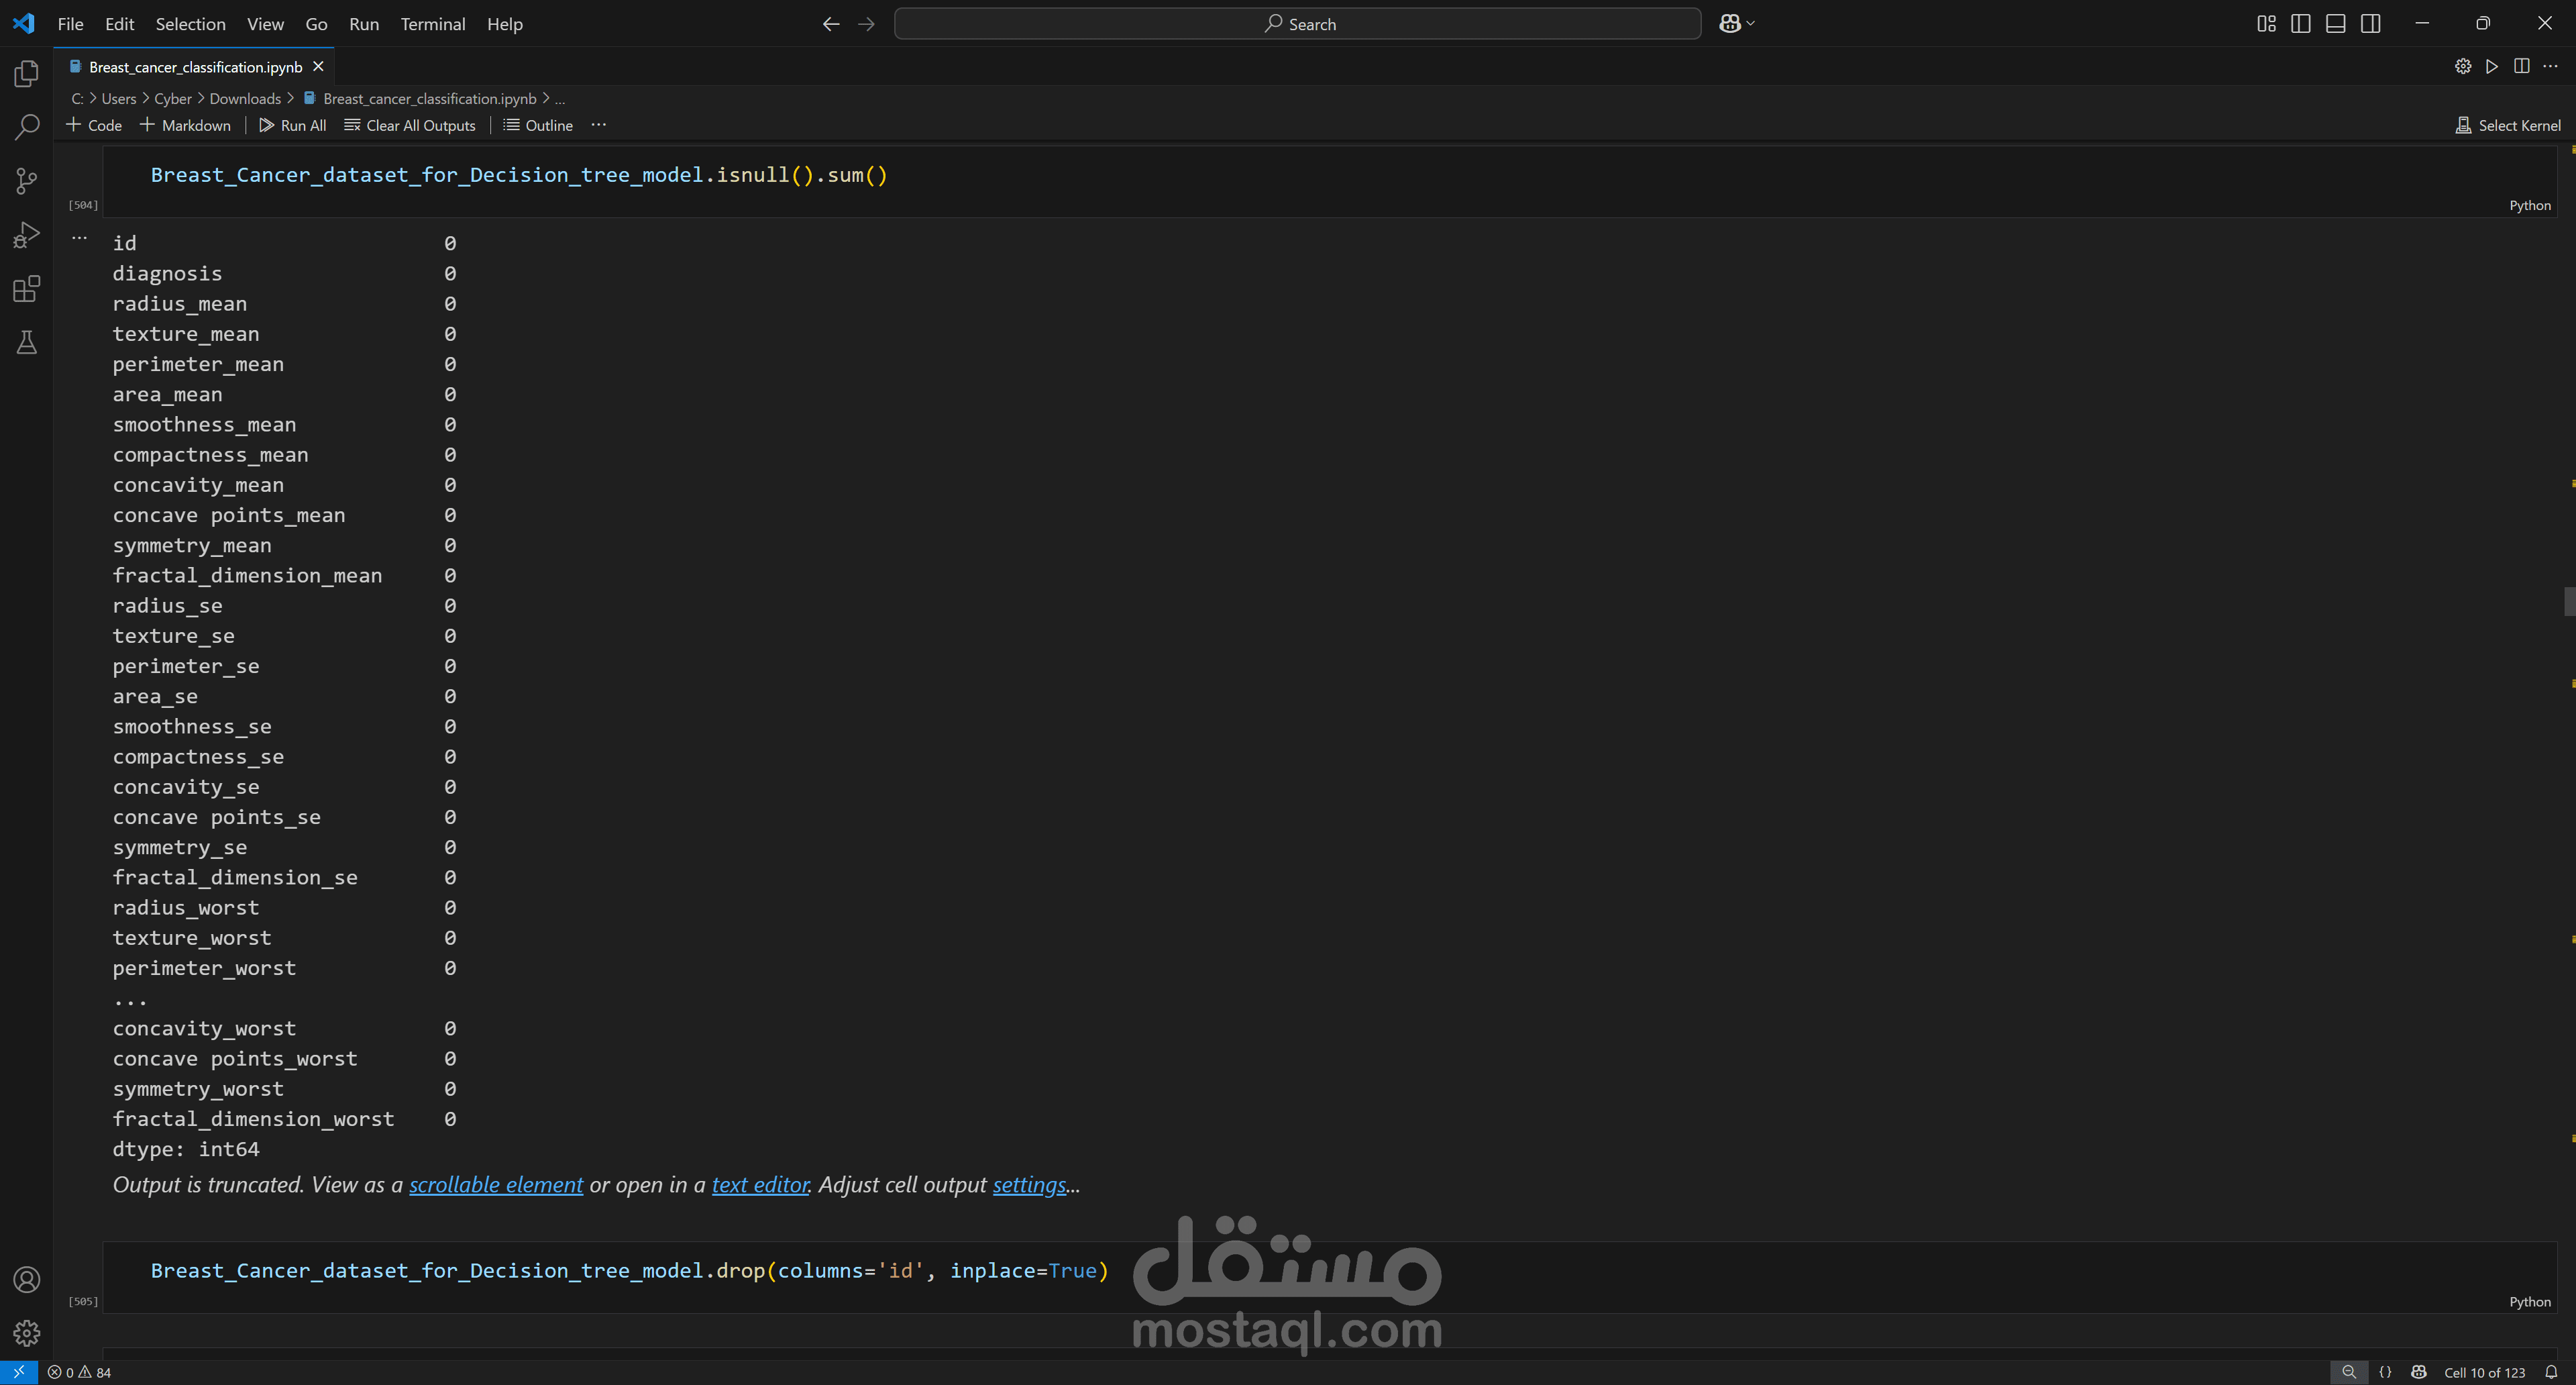Expand notebook toolbar more actions ellipsis

598,125
